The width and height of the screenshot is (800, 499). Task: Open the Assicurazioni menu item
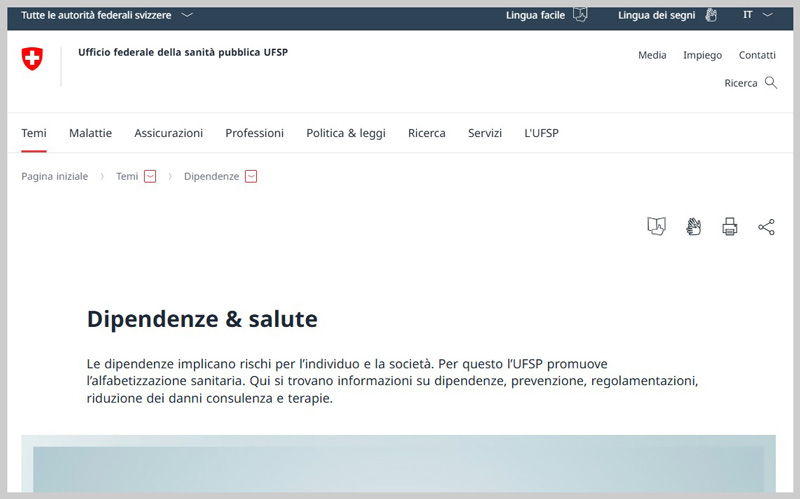coord(168,133)
